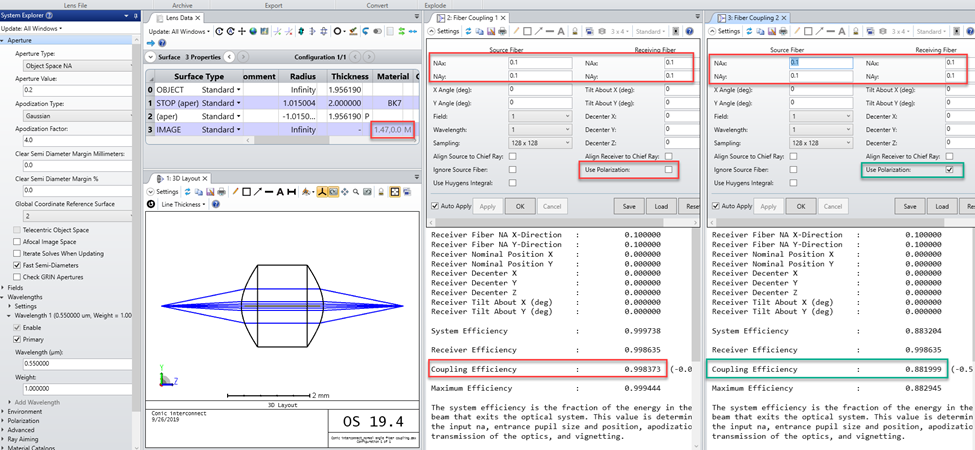Click the Aperture Value input field
Screen dimensions: 975x450
click(x=77, y=91)
